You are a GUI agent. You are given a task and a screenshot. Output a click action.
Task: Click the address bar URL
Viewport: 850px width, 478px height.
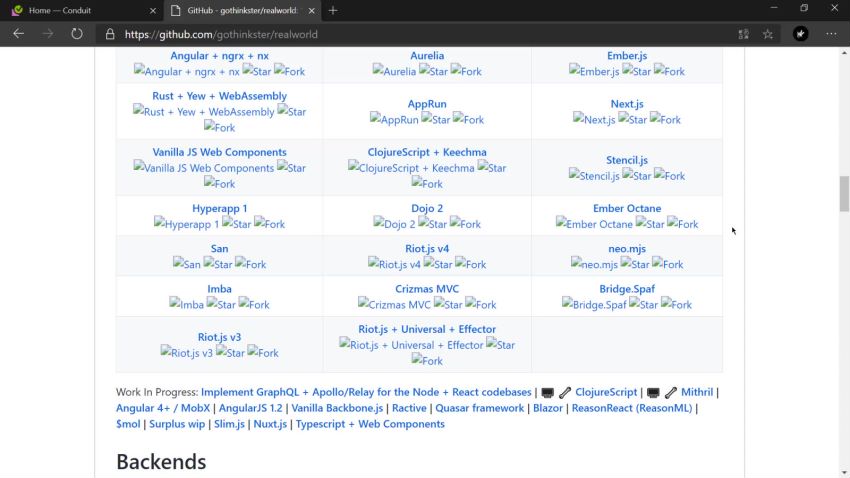(221, 34)
